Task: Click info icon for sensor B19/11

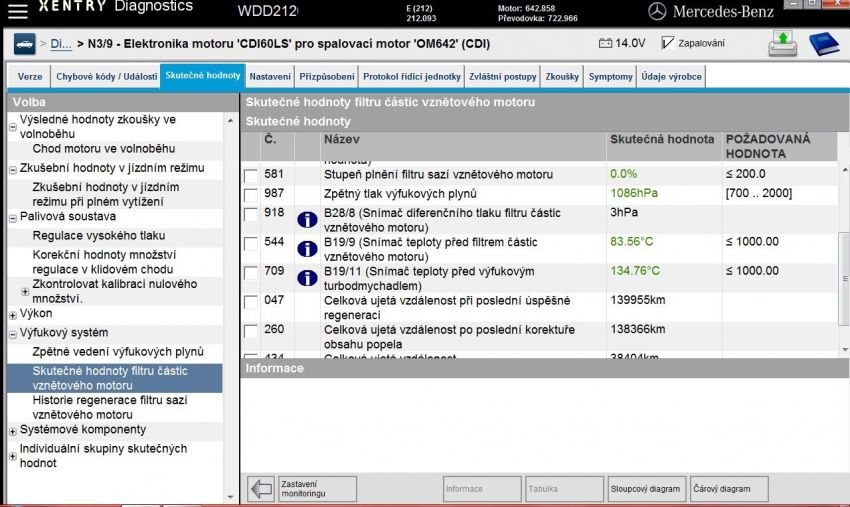Action: (307, 278)
